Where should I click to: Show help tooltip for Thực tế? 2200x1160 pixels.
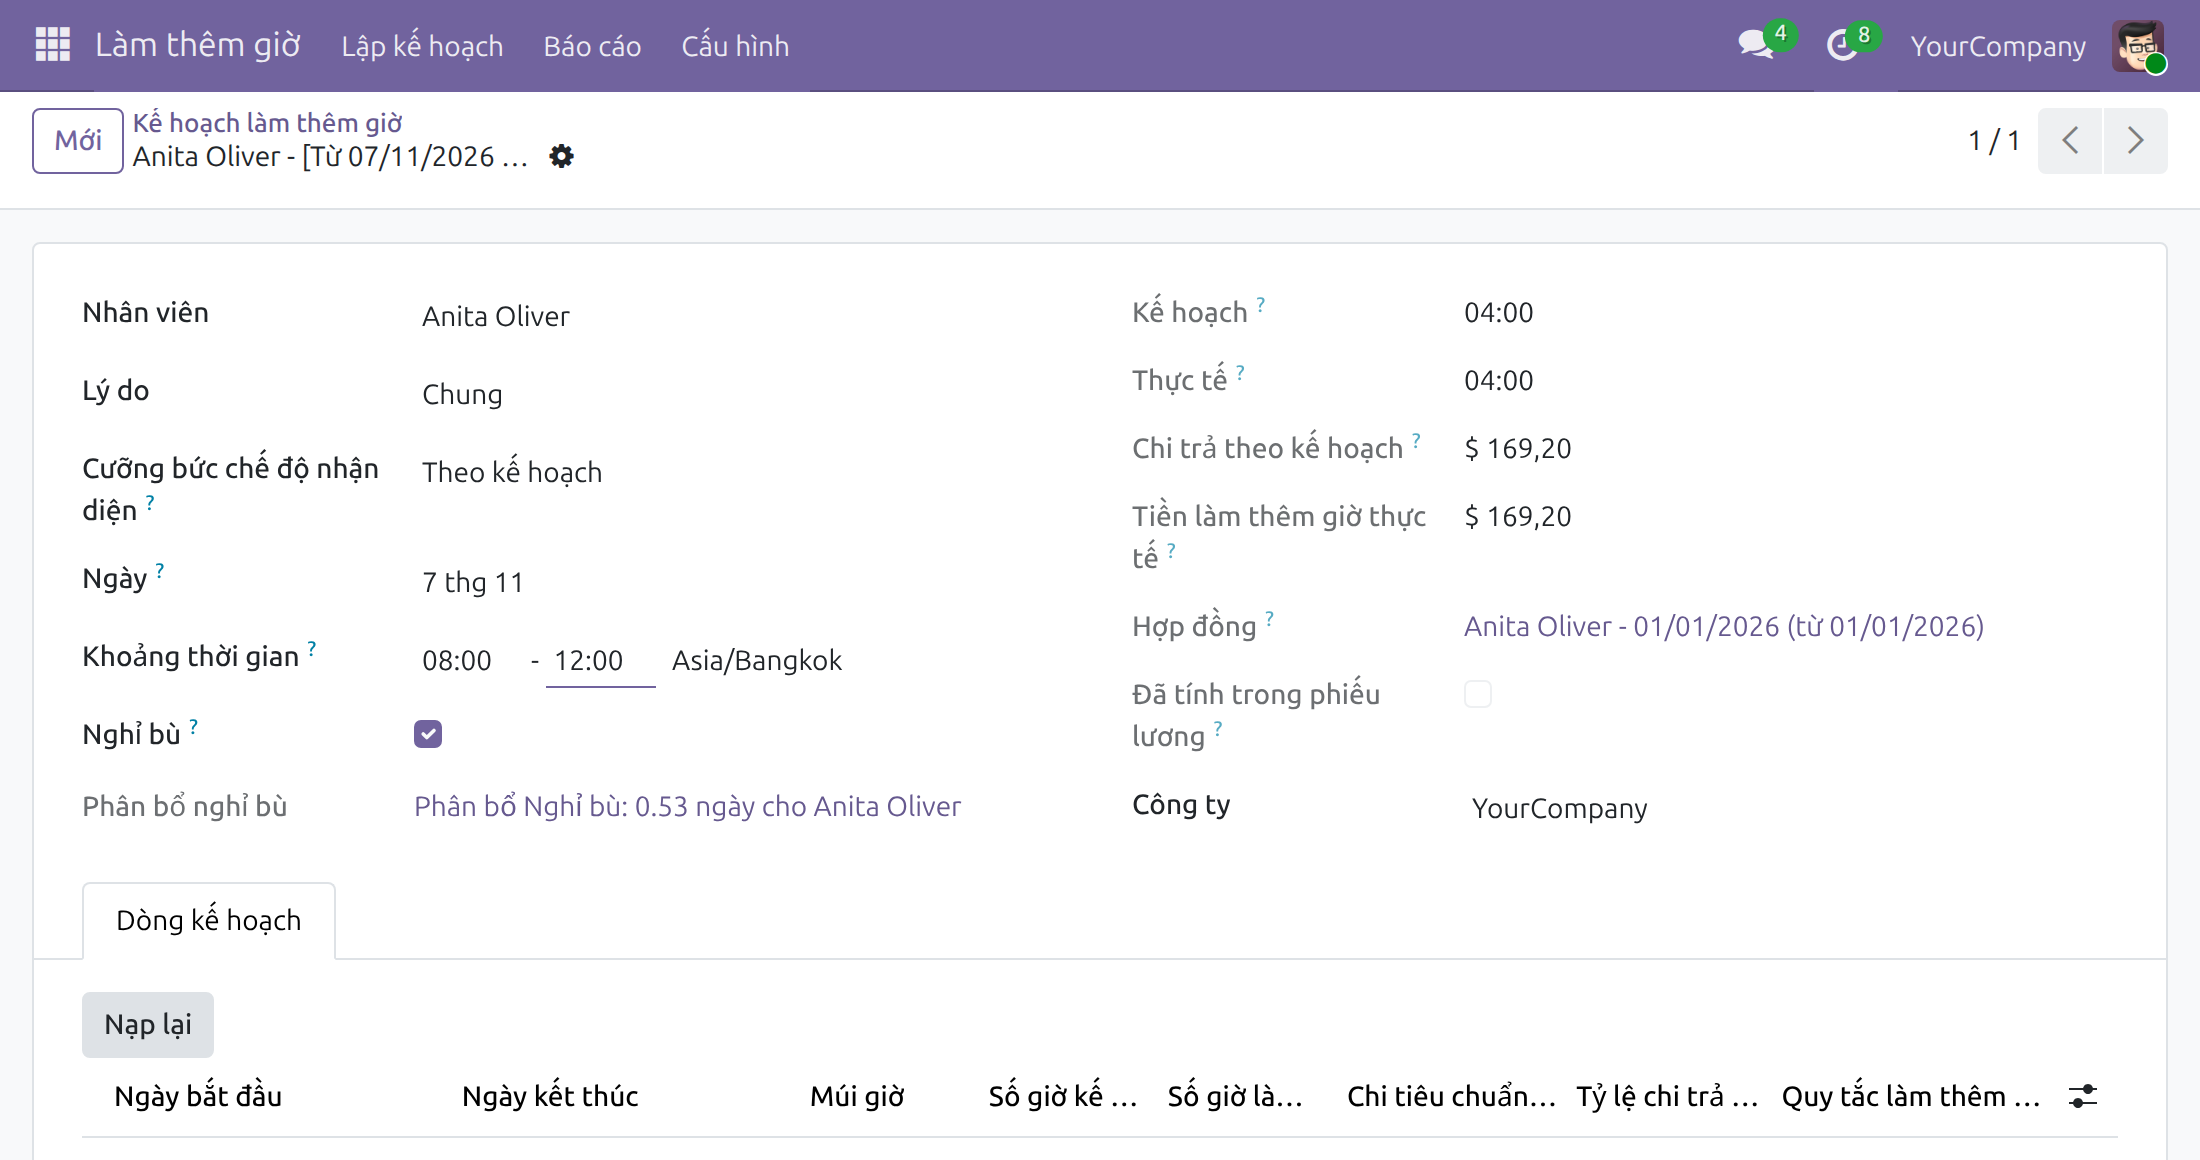coord(1240,372)
